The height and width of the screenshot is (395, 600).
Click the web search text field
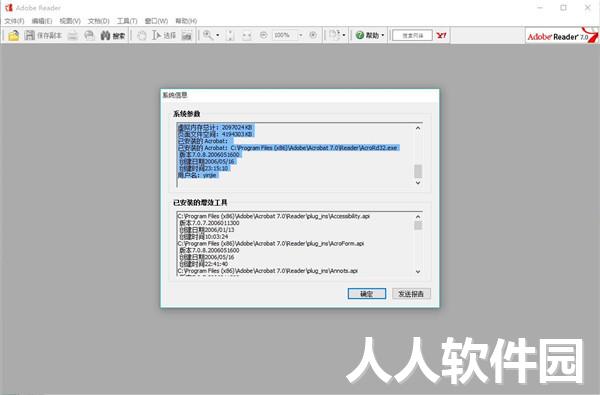(x=412, y=35)
